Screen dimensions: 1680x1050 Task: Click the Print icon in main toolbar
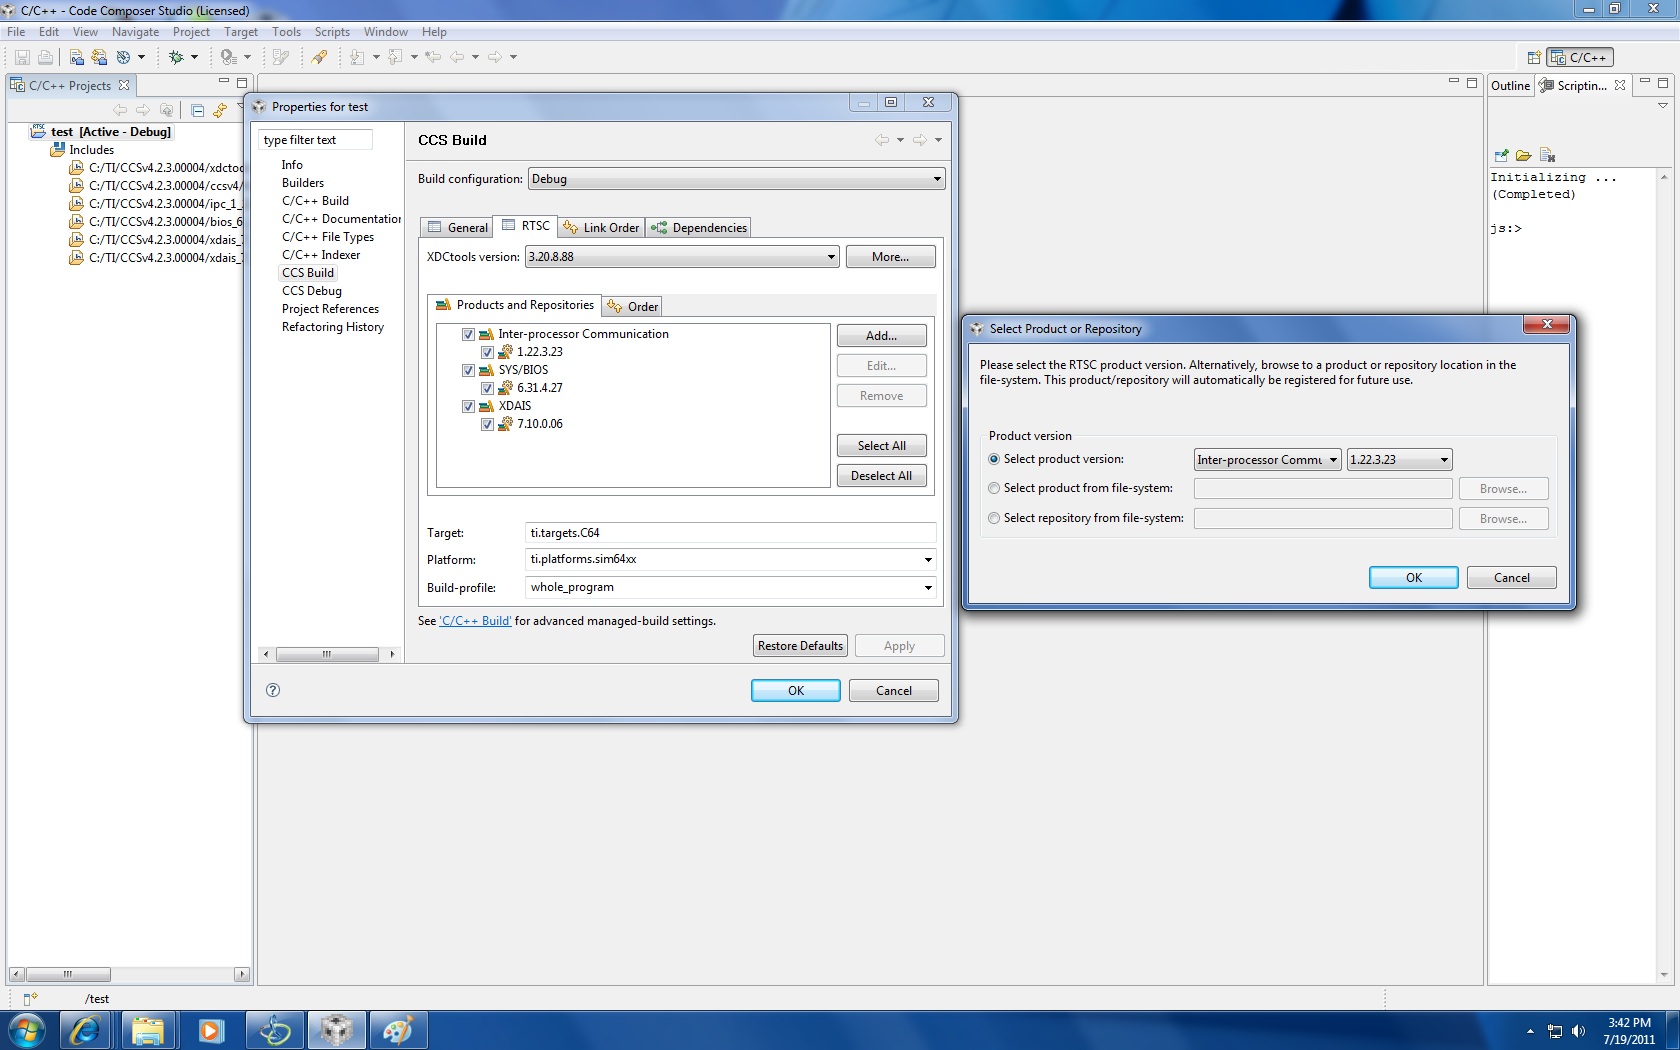coord(45,57)
